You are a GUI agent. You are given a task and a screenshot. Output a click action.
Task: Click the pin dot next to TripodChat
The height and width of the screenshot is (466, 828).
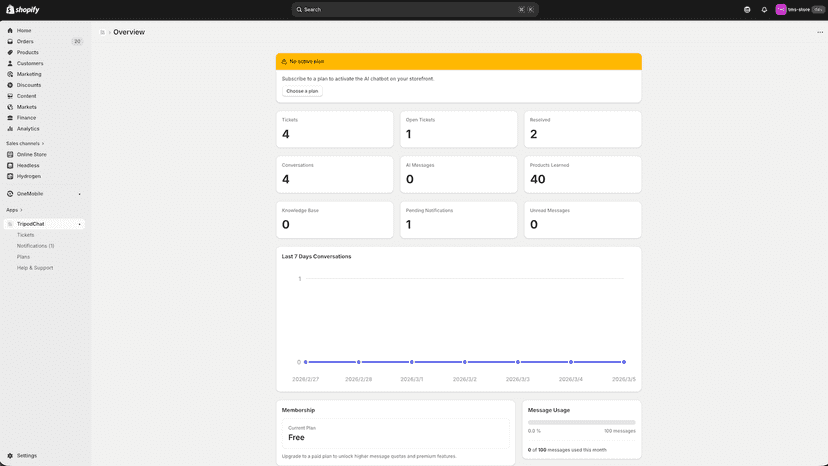(80, 224)
